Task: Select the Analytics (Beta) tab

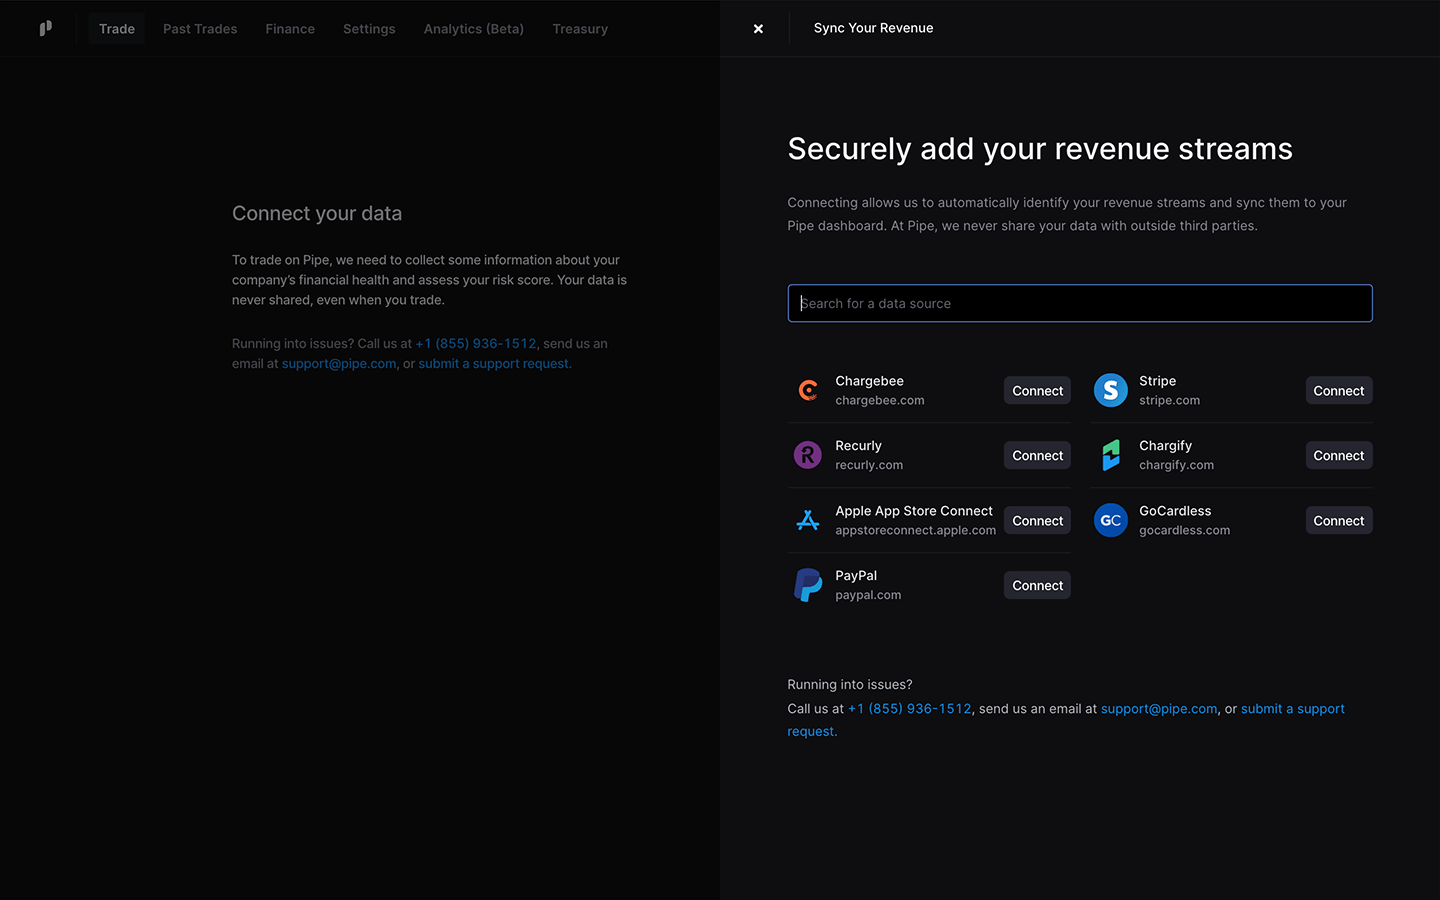Action: coord(474,28)
